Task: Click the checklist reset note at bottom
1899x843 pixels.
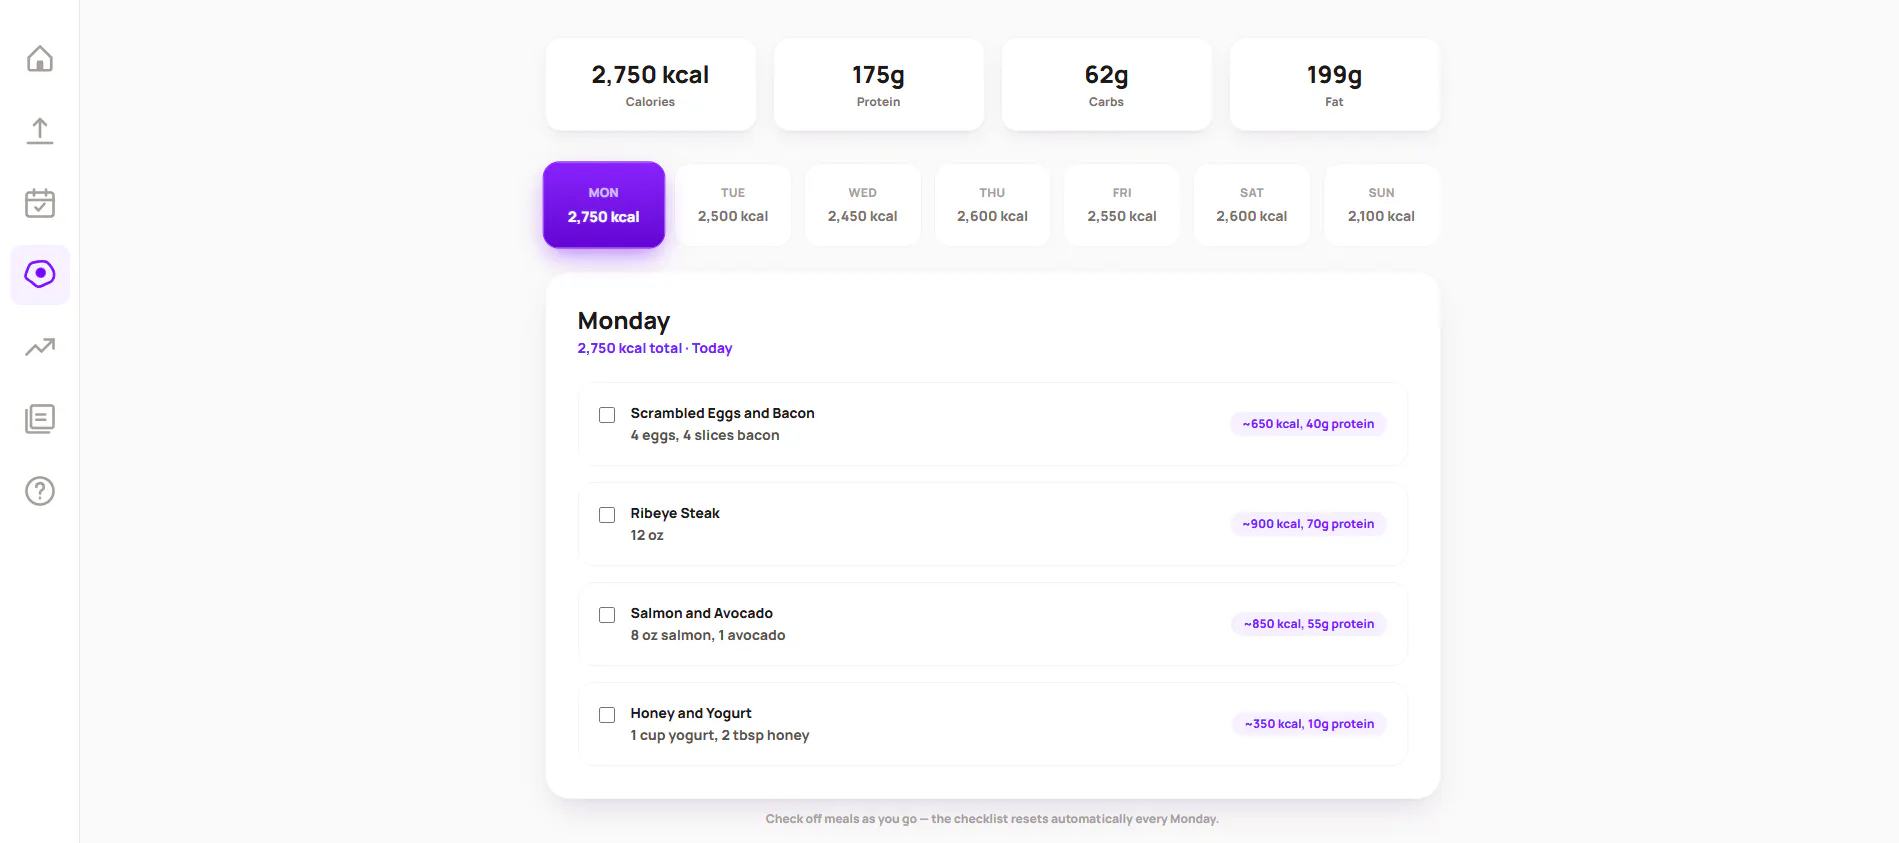Action: pos(992,819)
